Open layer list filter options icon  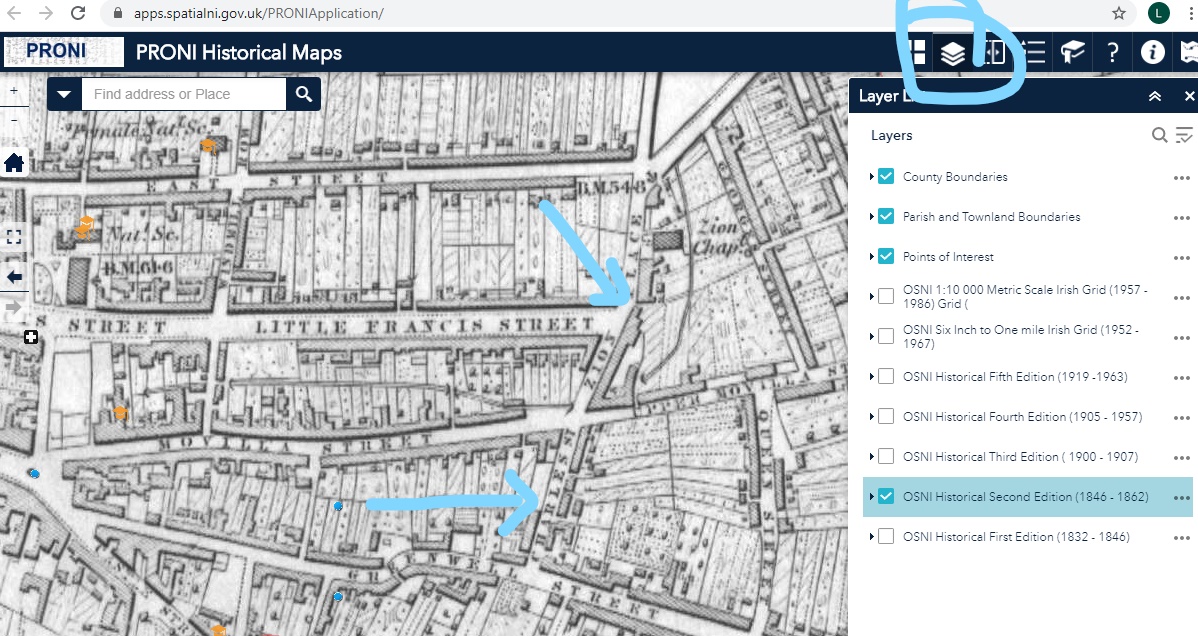click(1183, 135)
